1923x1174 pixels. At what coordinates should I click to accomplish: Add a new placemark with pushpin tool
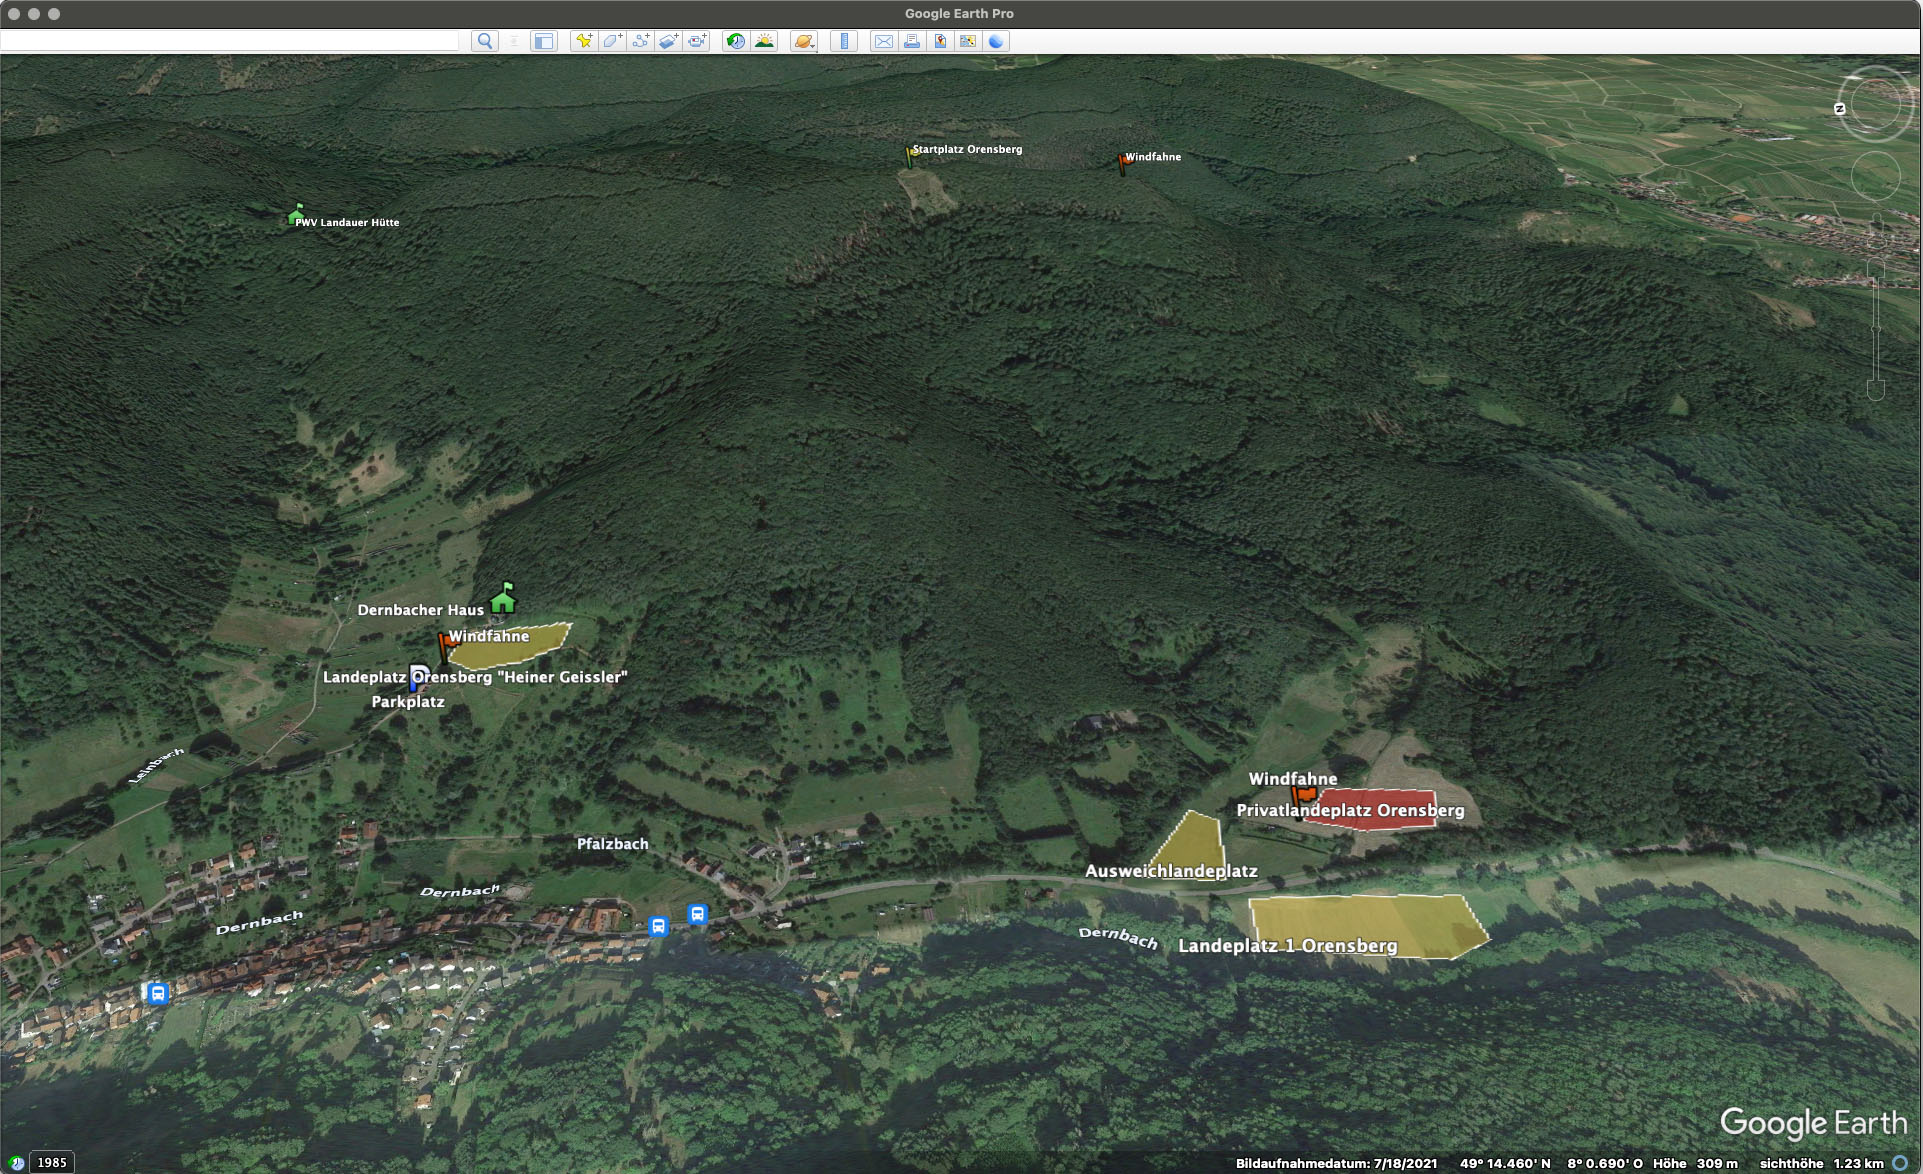[x=583, y=41]
